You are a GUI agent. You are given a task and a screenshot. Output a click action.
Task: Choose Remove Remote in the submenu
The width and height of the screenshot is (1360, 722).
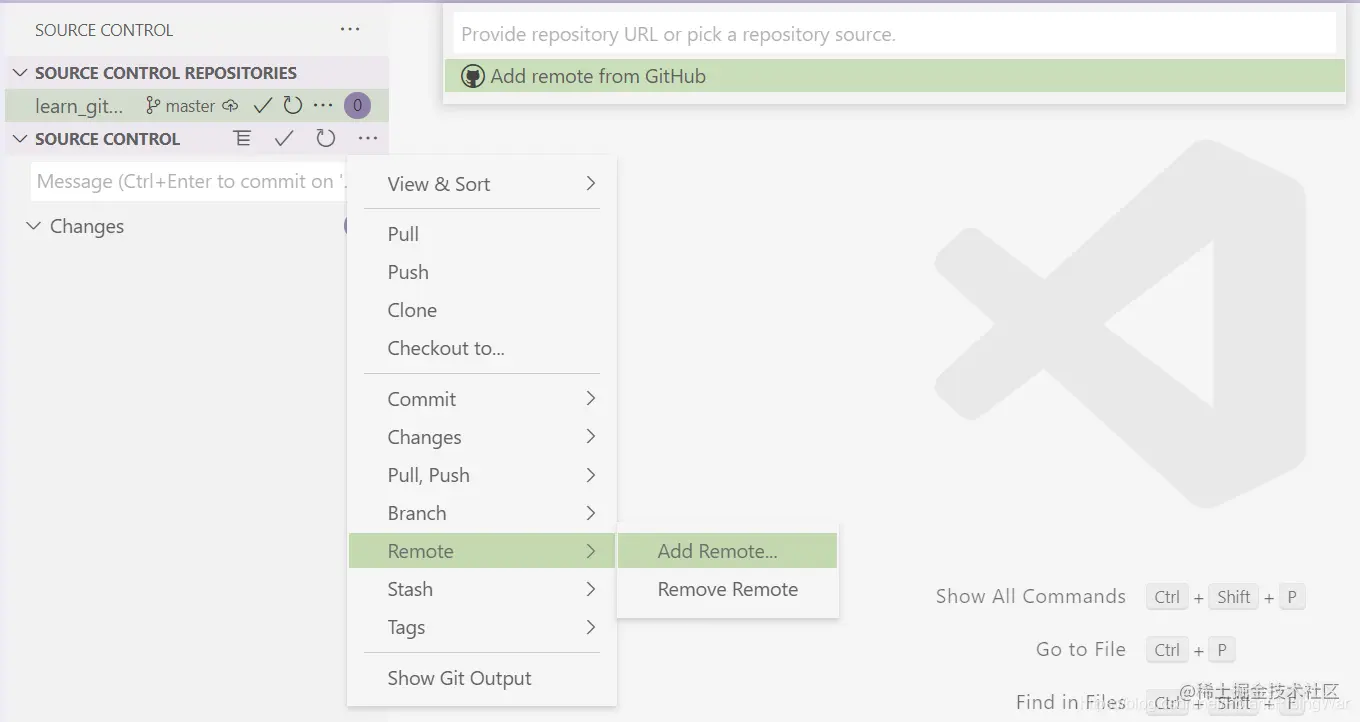pyautogui.click(x=727, y=589)
